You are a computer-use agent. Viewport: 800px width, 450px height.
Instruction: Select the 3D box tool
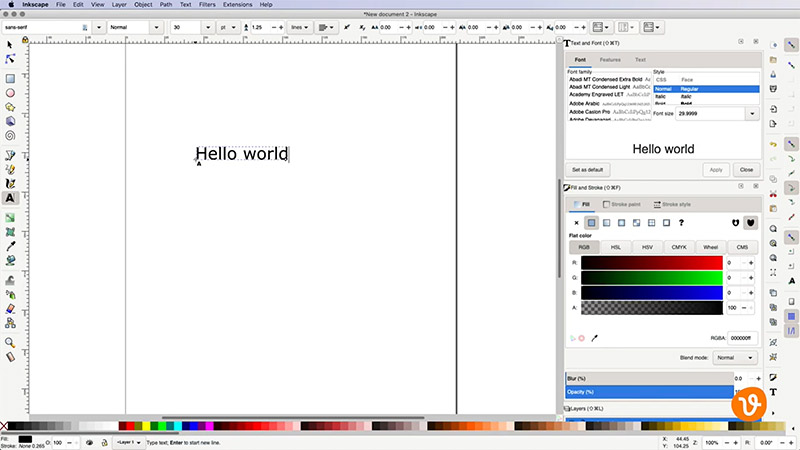pos(10,121)
